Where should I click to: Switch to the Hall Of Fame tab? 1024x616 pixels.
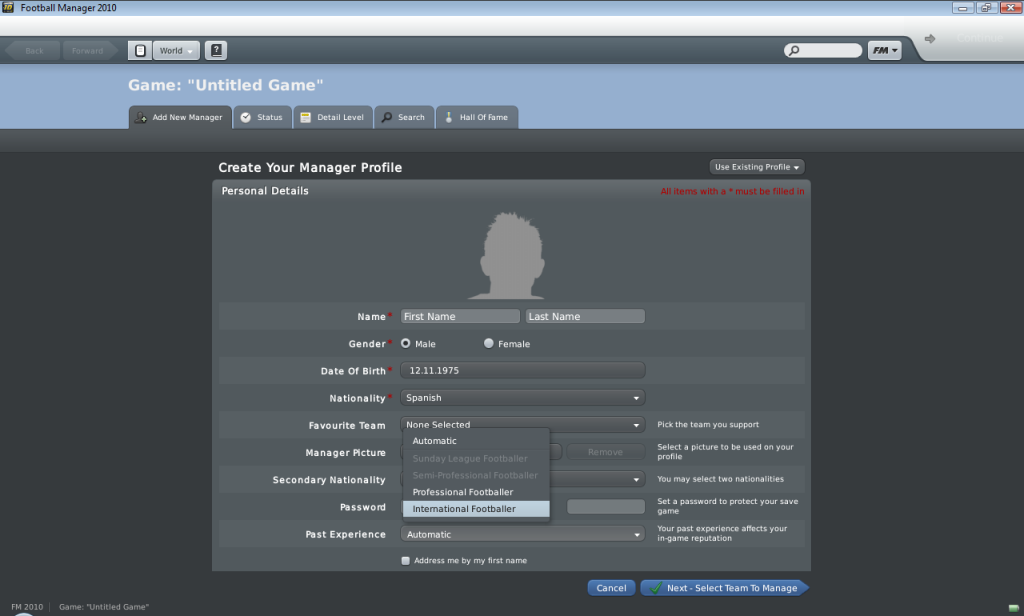(x=477, y=118)
